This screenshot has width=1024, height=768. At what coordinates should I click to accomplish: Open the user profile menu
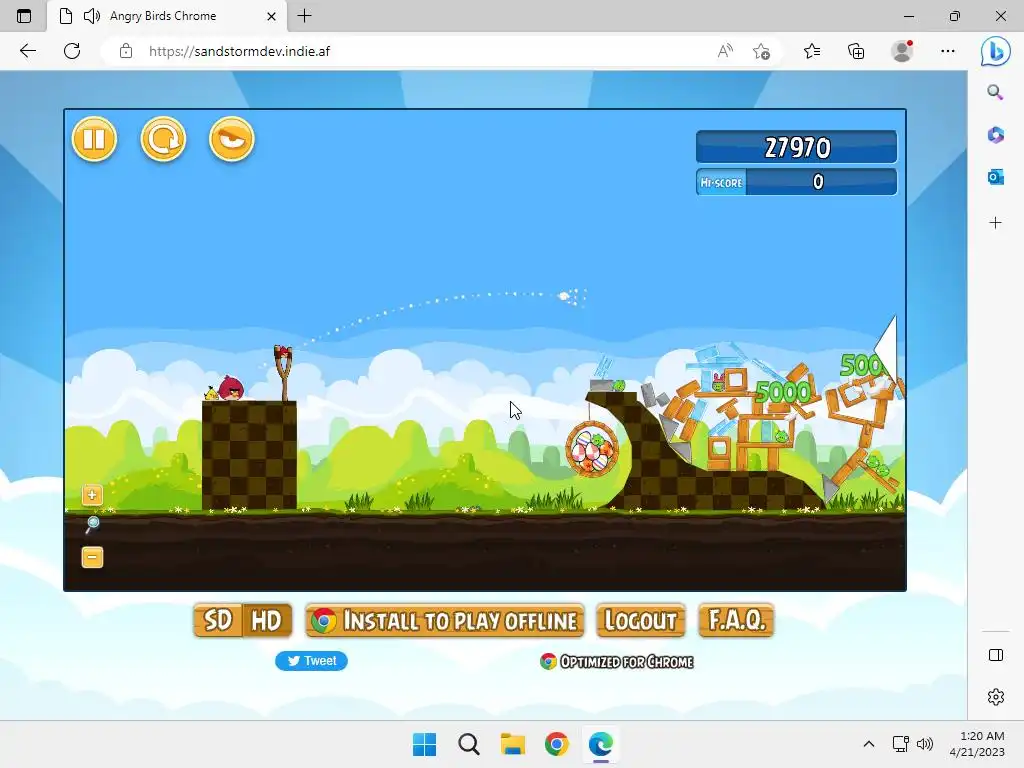click(902, 51)
